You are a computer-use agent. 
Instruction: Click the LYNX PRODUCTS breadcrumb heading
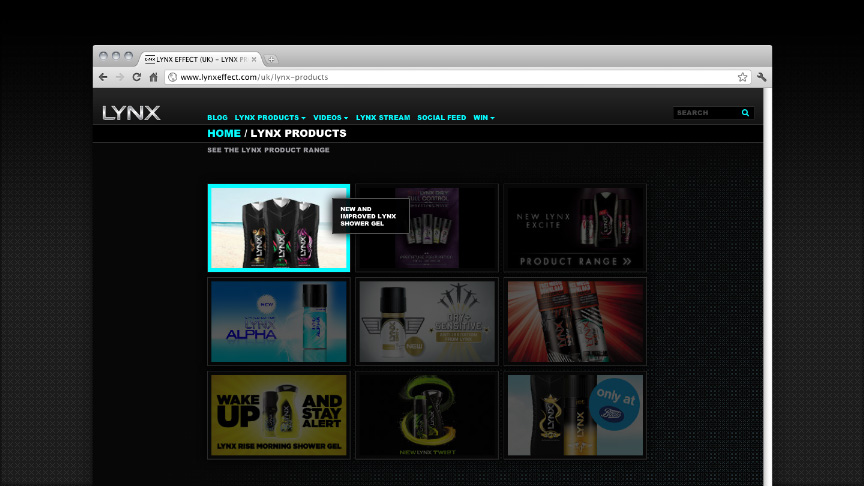pyautogui.click(x=298, y=133)
